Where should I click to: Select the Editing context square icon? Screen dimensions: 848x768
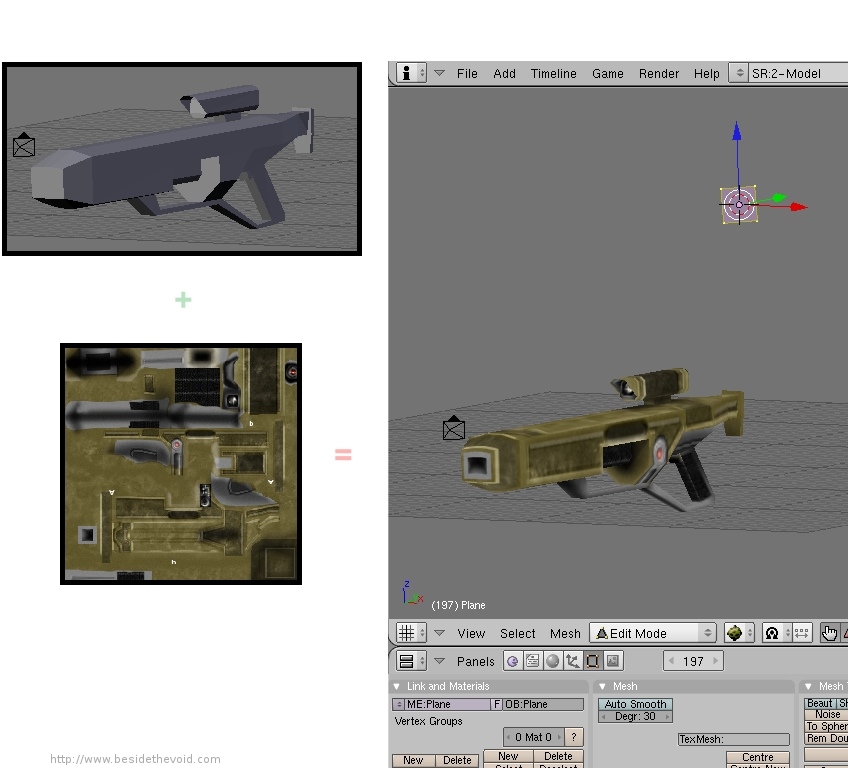pyautogui.click(x=593, y=661)
